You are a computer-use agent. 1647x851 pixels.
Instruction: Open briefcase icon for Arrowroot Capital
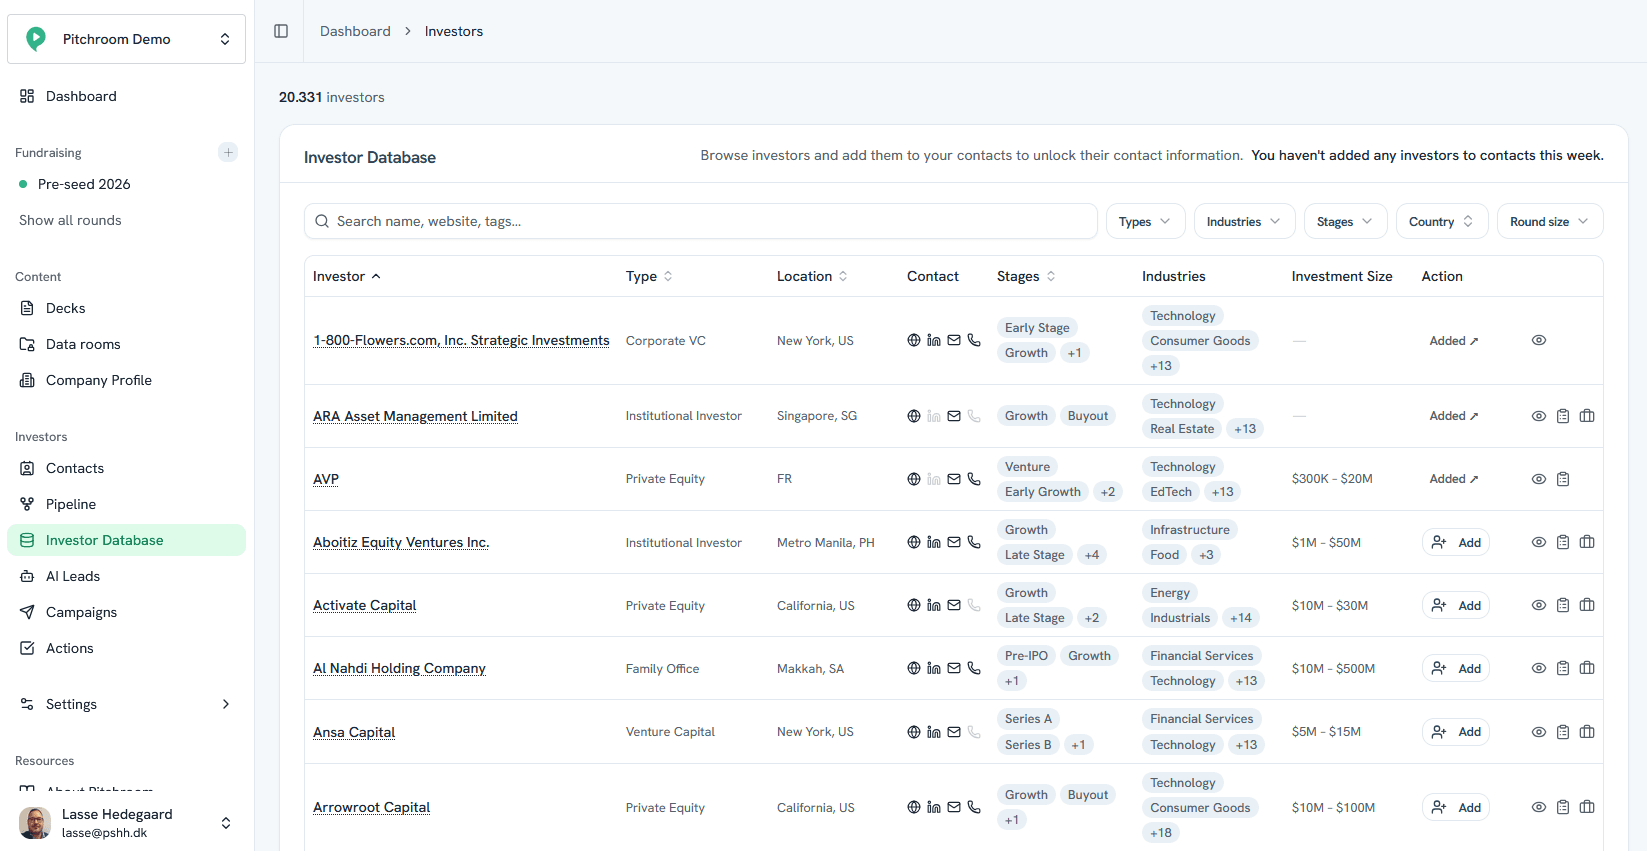1587,807
